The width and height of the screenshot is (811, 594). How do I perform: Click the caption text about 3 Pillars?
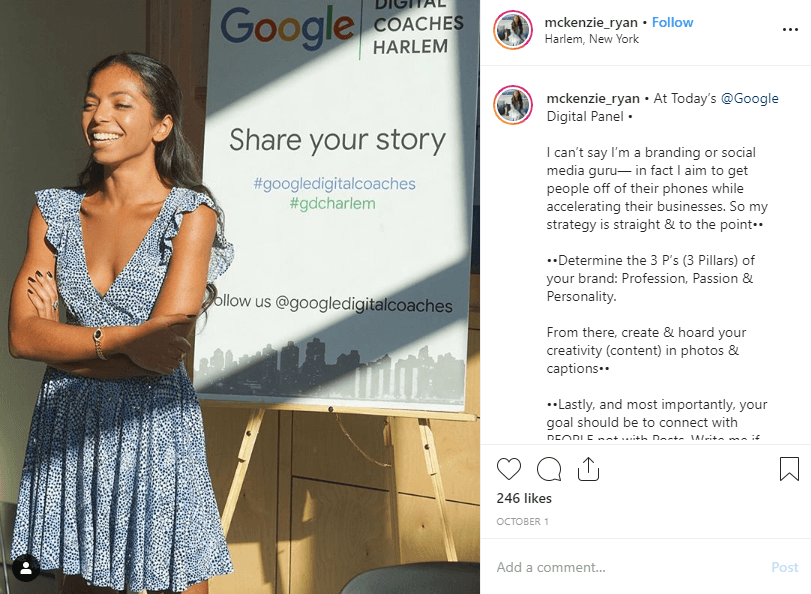pos(650,278)
